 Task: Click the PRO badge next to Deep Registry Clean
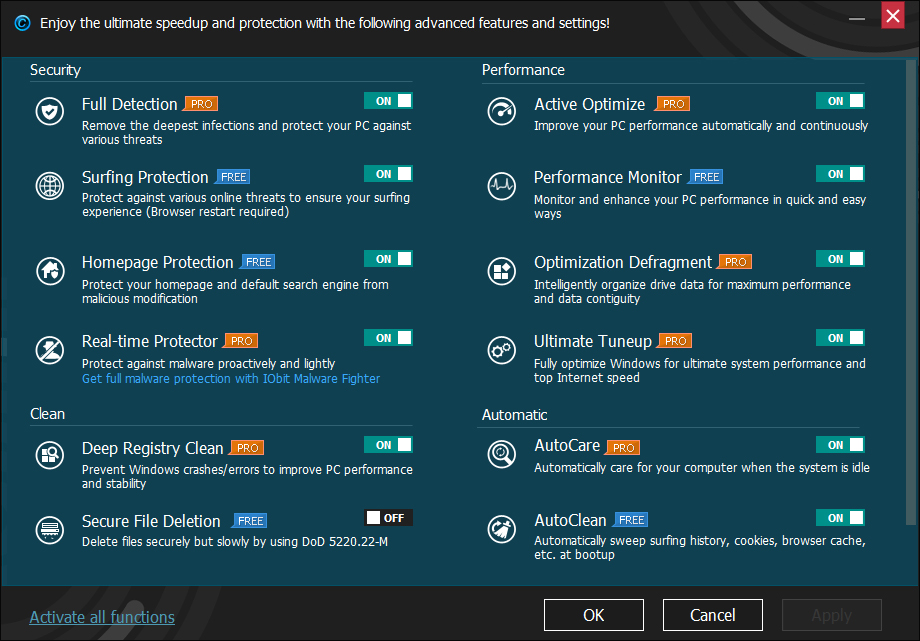(x=246, y=448)
